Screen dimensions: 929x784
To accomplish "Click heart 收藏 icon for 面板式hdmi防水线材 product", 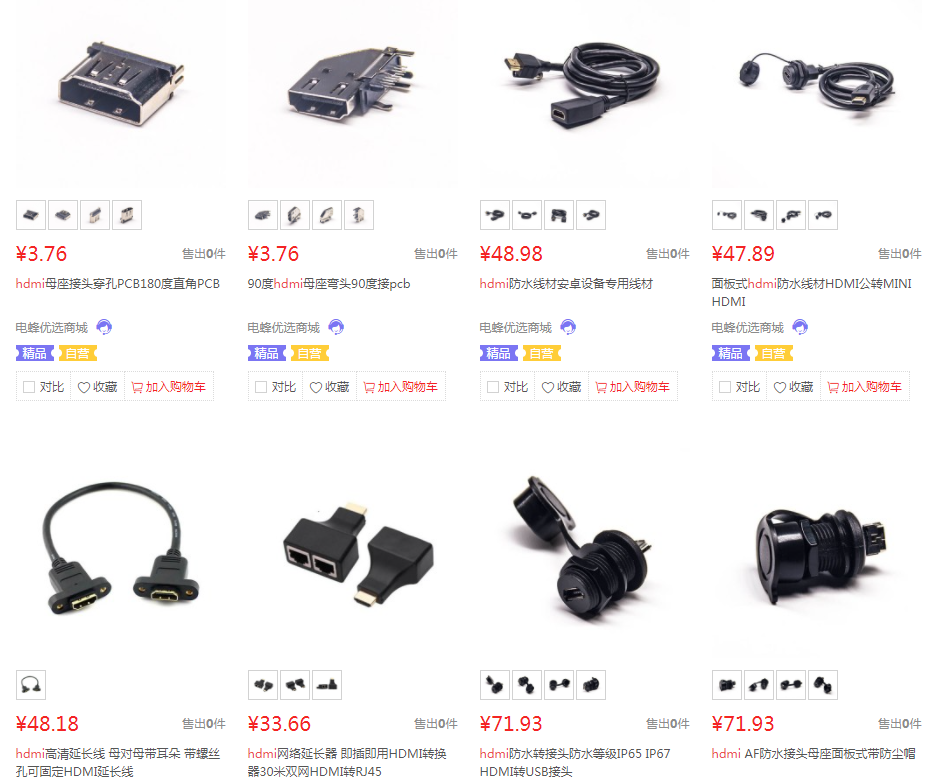I will 780,387.
